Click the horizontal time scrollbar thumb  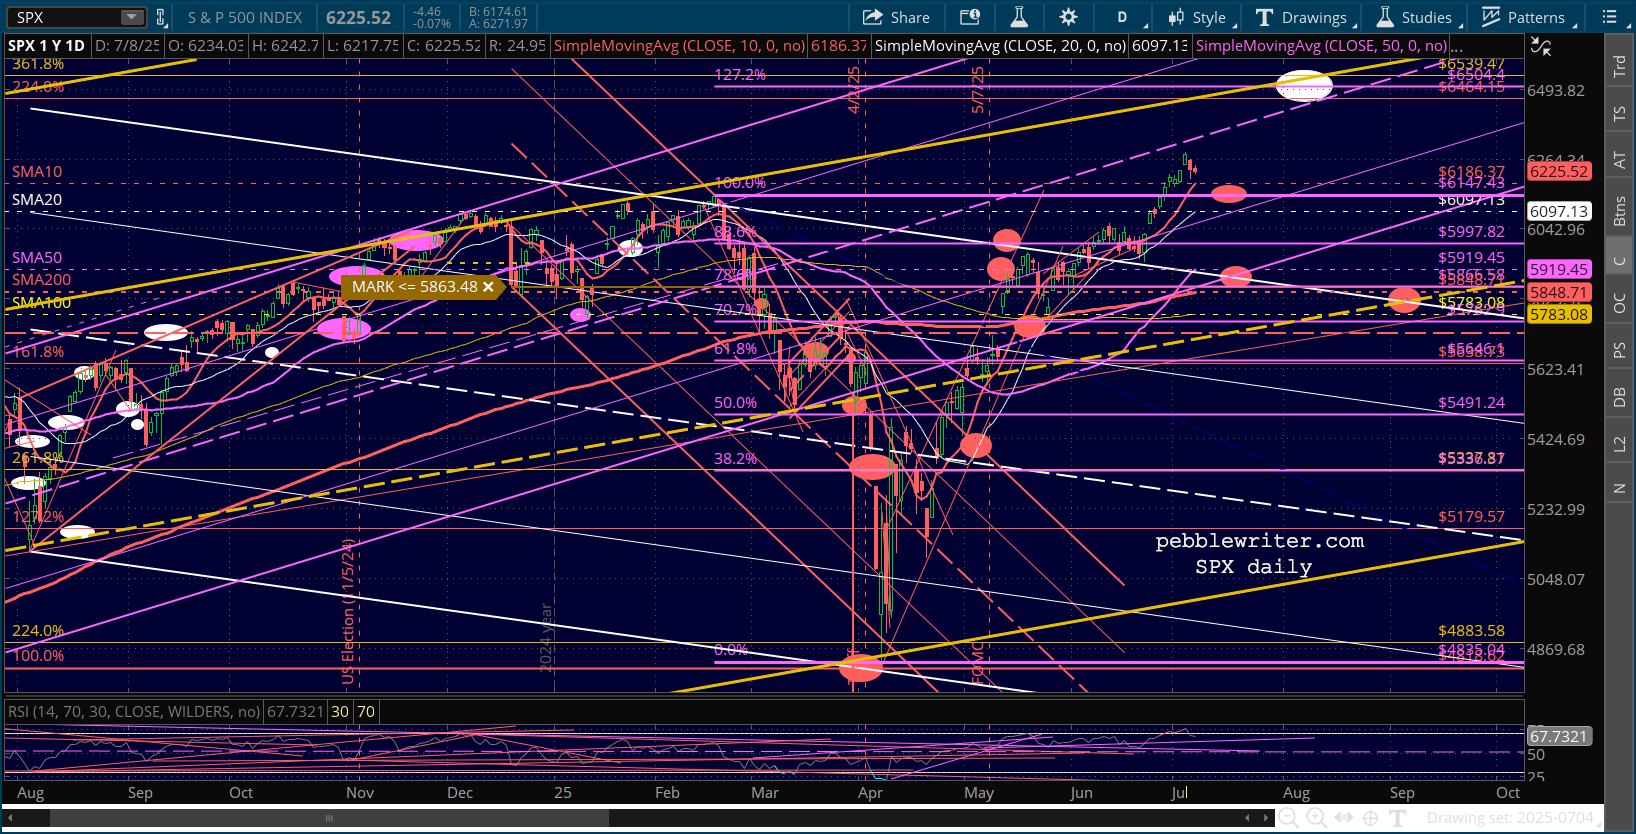point(329,818)
